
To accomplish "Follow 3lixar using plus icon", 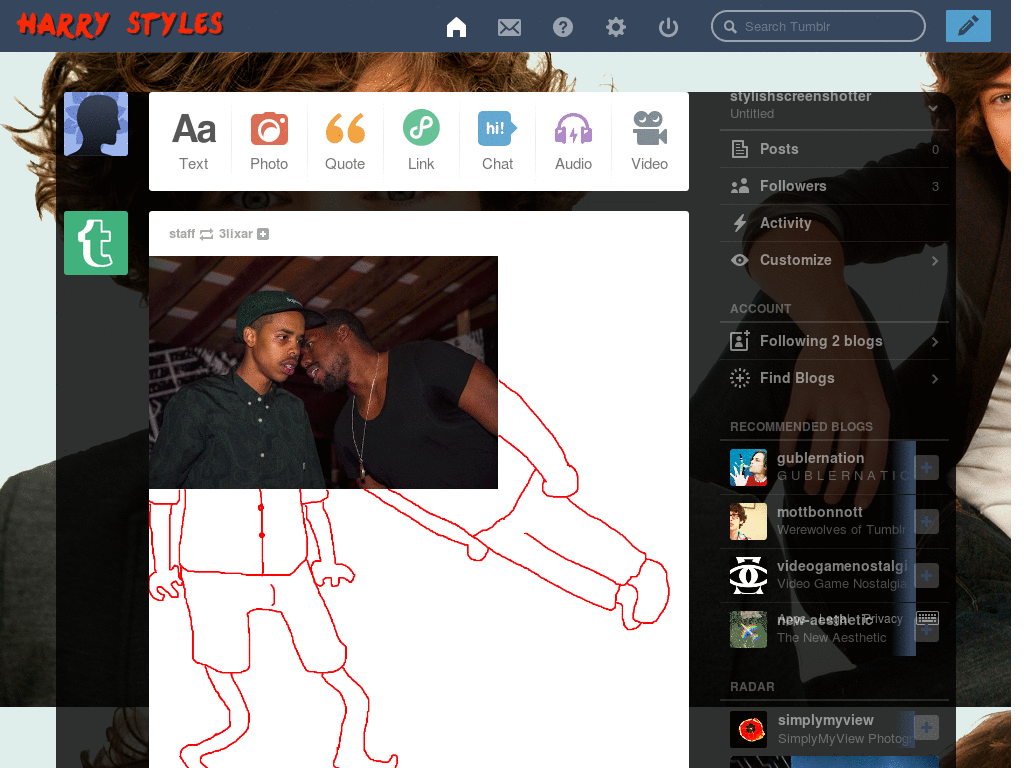I will point(263,234).
